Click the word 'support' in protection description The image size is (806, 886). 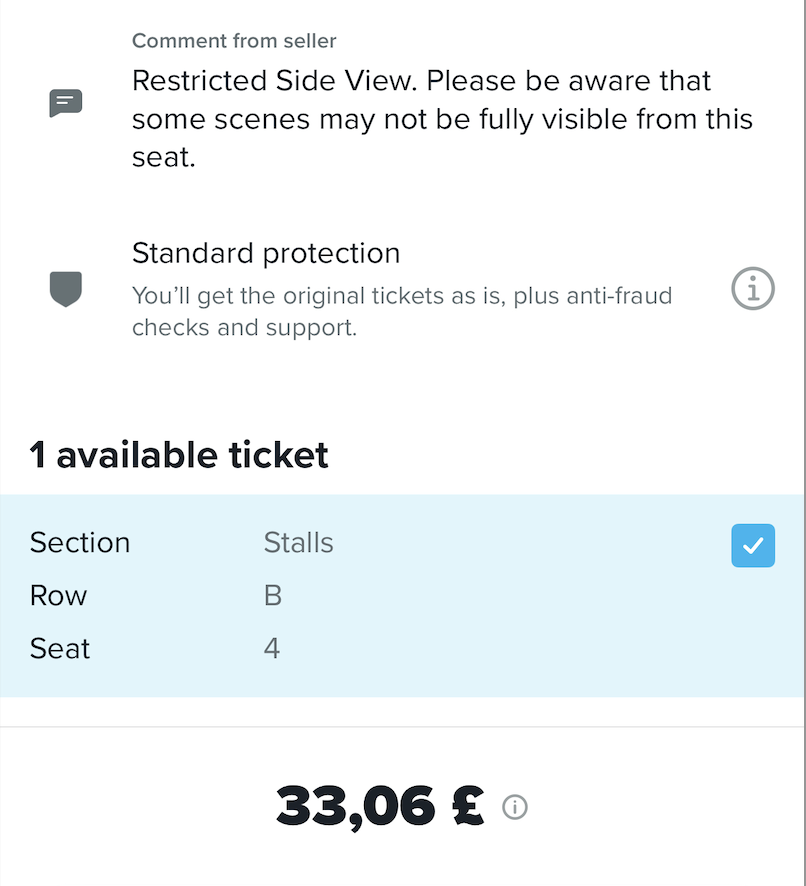coord(316,327)
